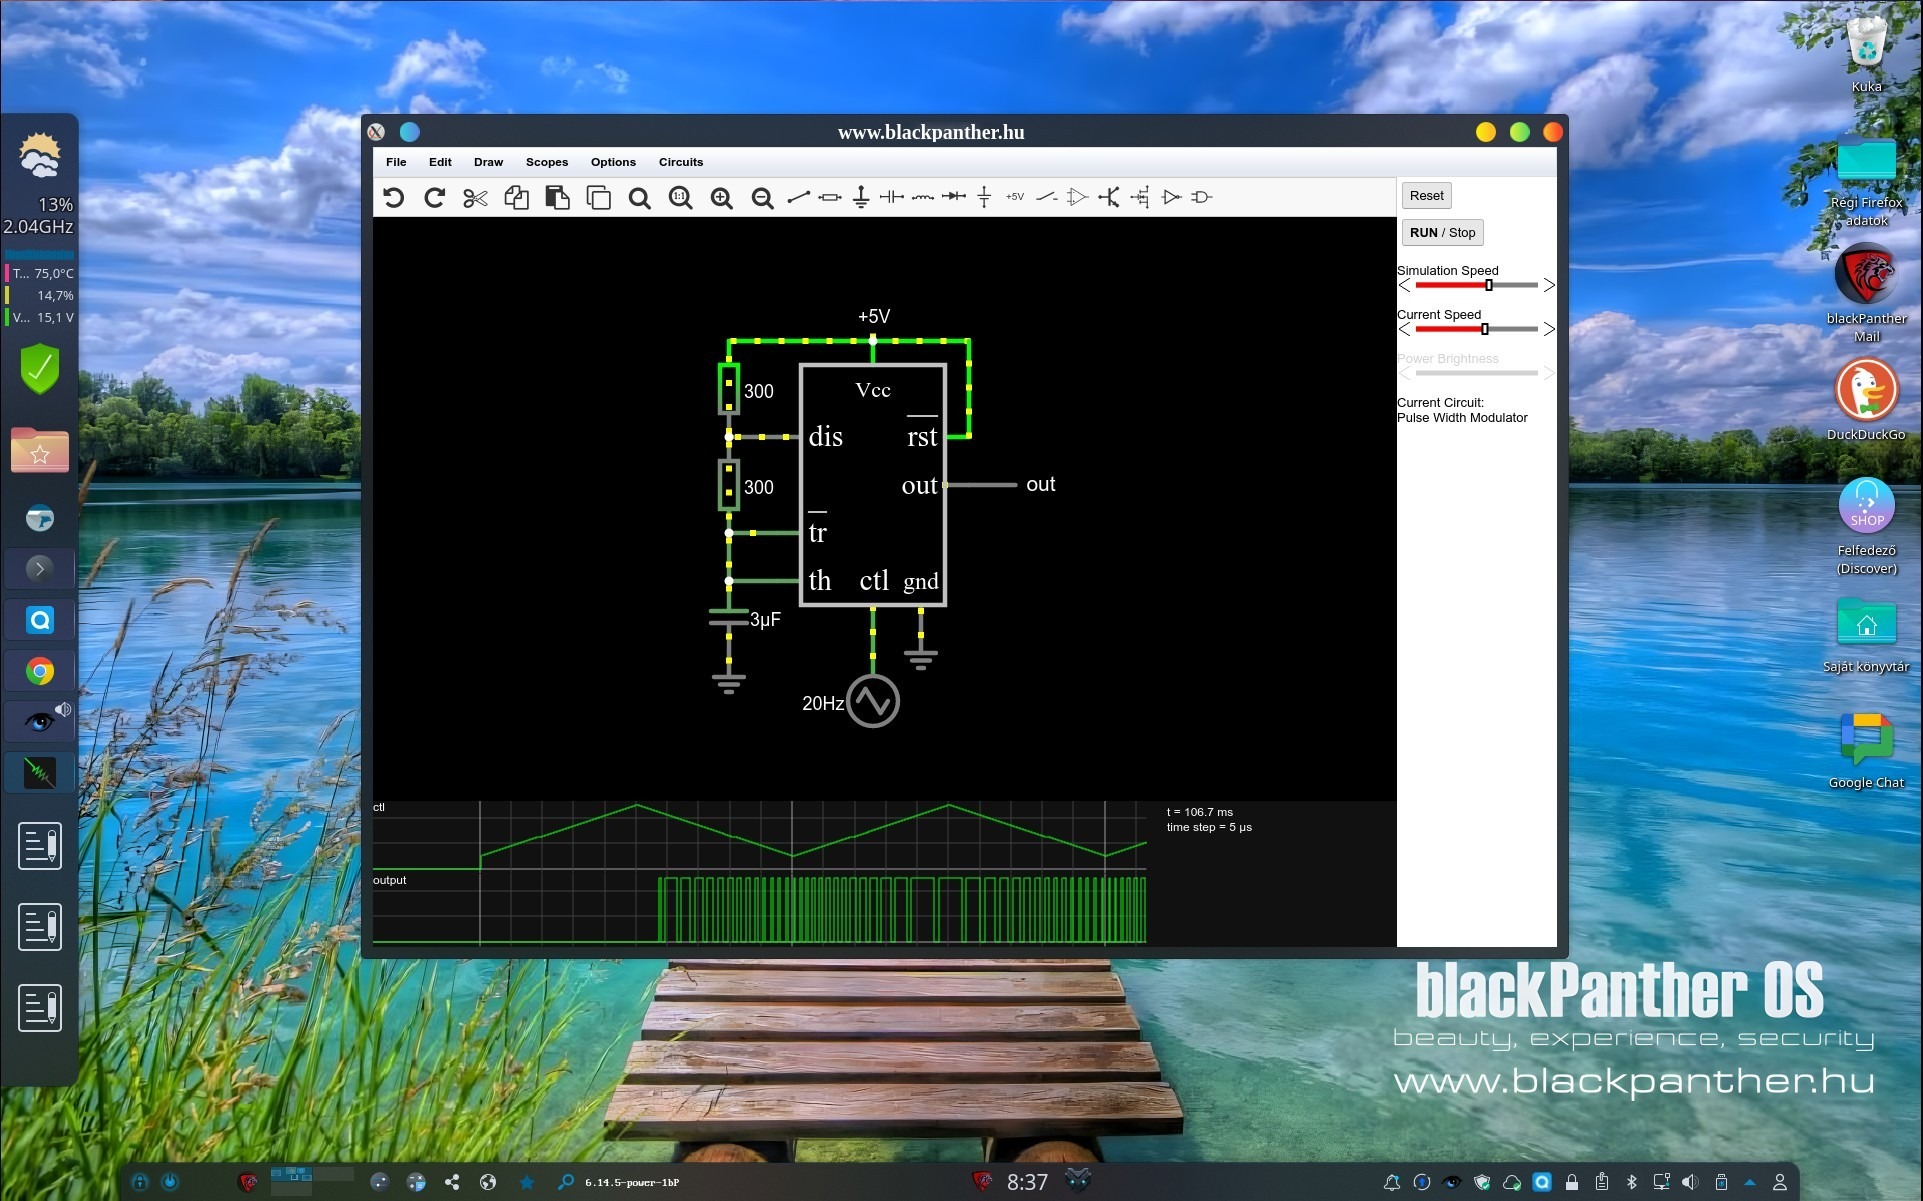Select the Add Wire tool
Viewport: 1923px width, 1201px height.
coord(798,198)
